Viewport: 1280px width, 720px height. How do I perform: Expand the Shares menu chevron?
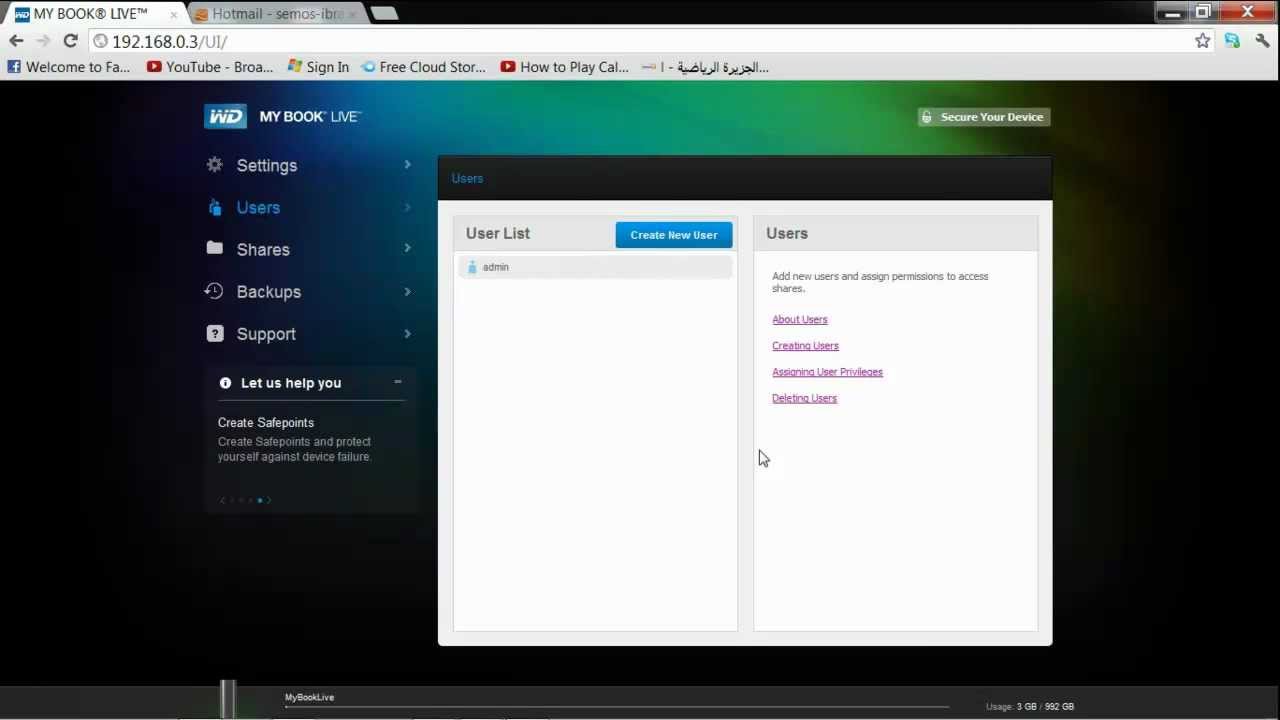(407, 248)
